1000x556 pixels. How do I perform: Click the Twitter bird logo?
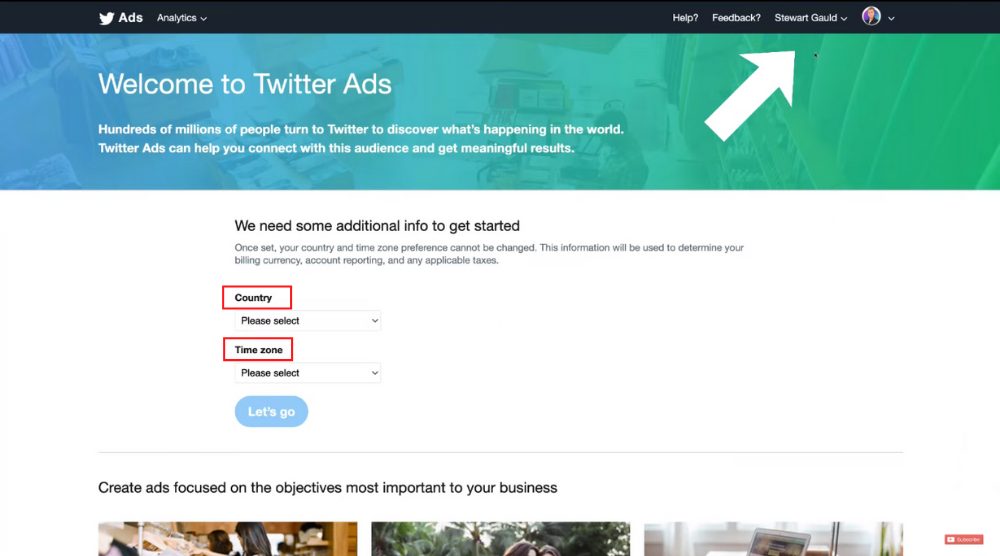click(x=107, y=18)
